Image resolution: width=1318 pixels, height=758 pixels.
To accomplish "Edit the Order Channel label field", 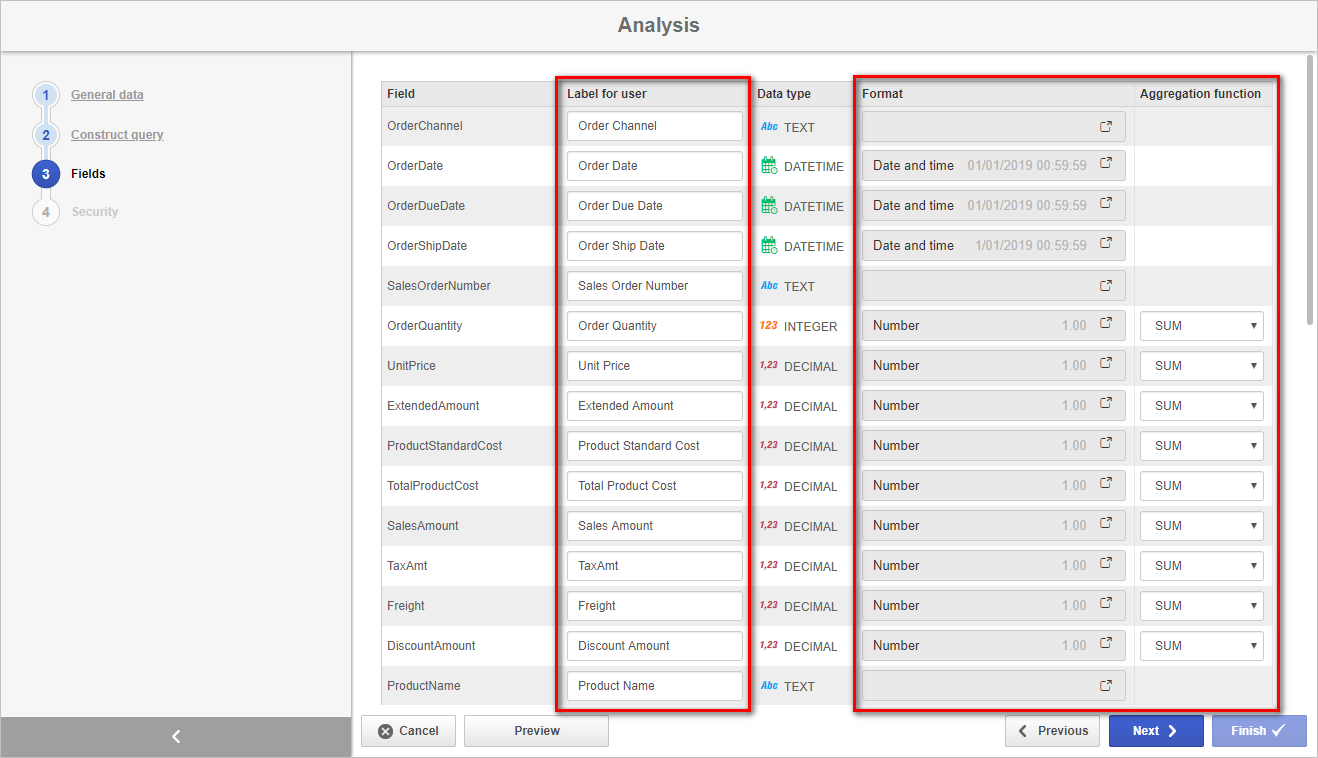I will pos(654,126).
